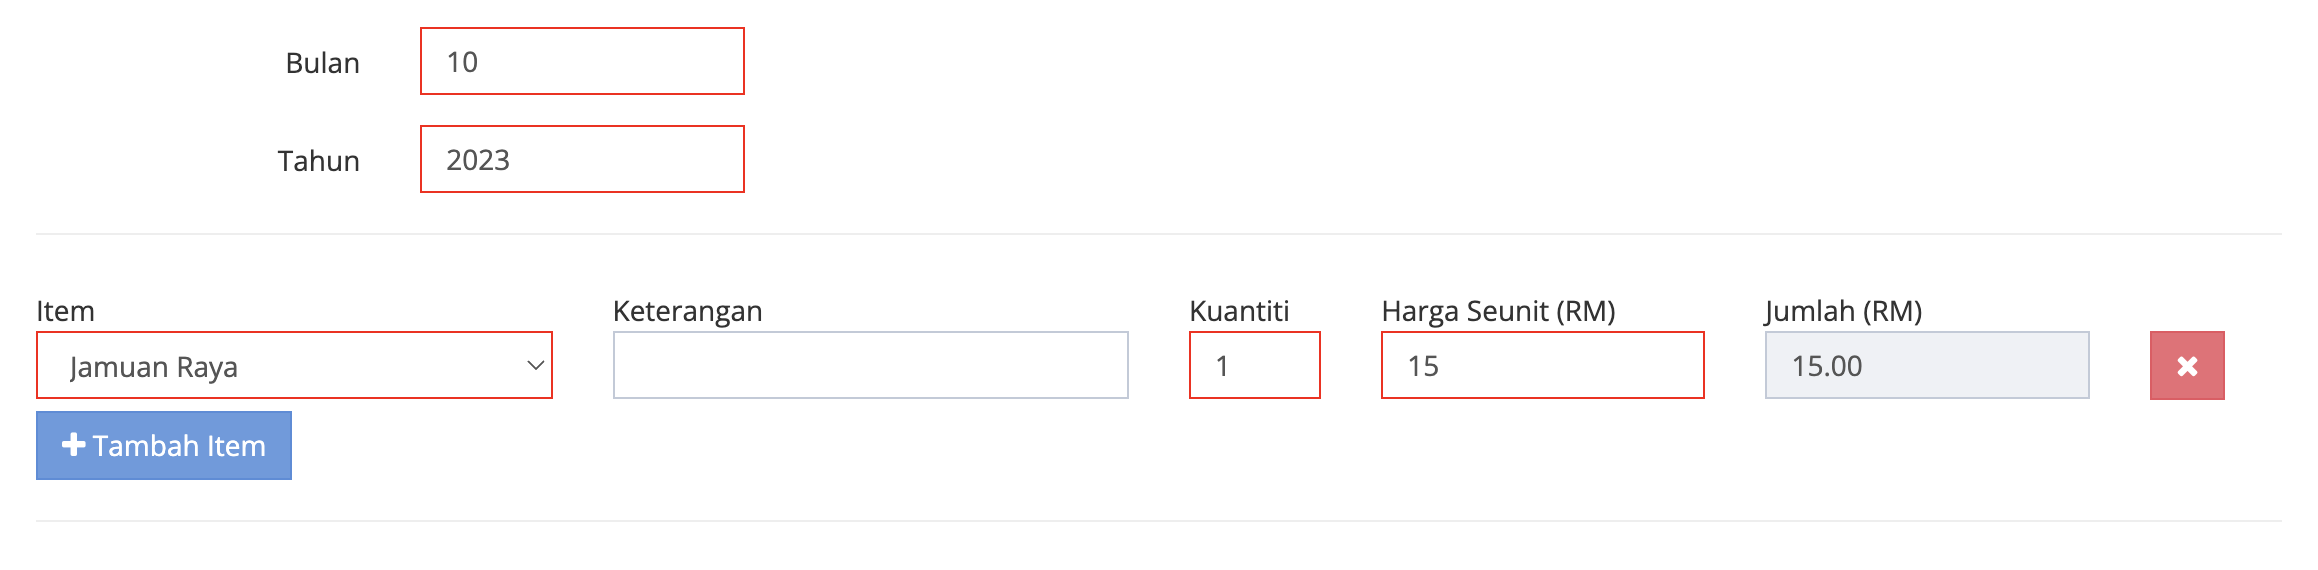Click the Bulan label text

(x=322, y=63)
